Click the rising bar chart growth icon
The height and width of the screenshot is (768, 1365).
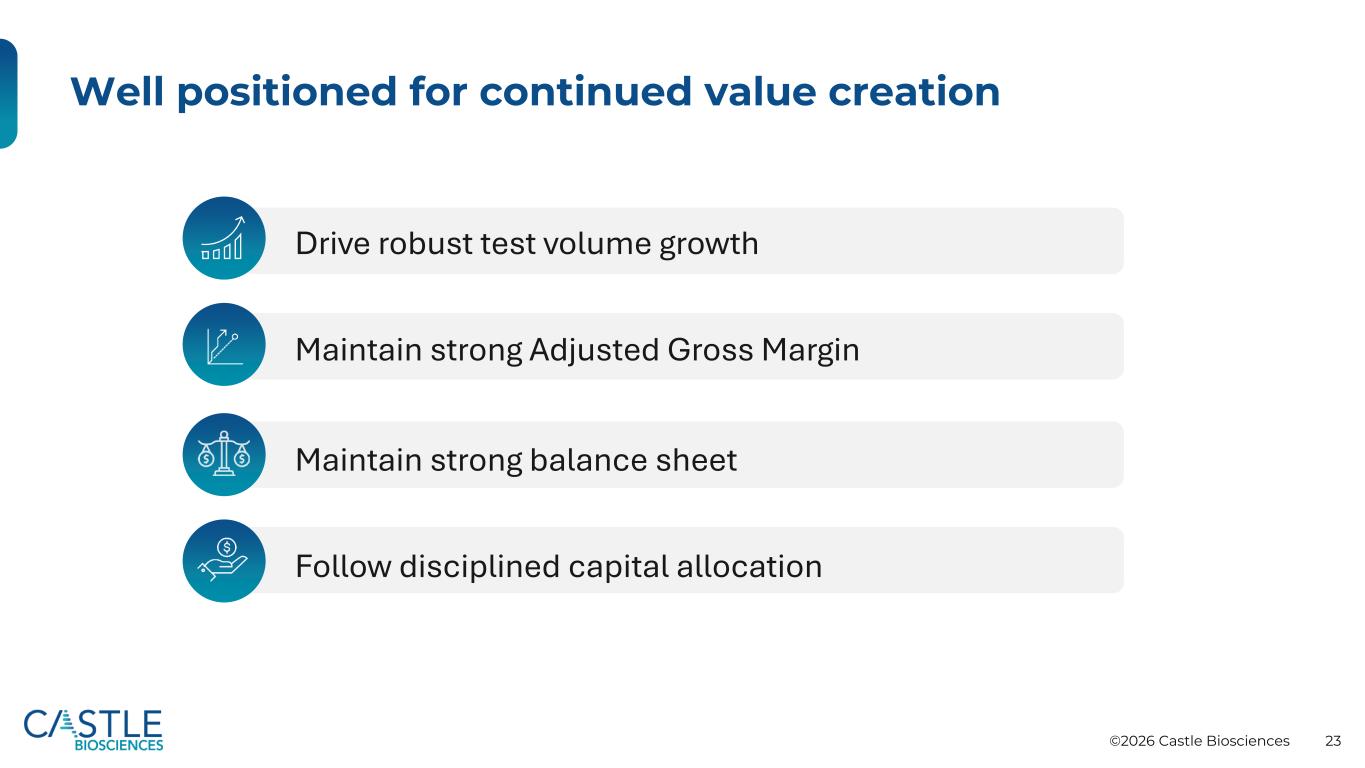[x=223, y=238]
